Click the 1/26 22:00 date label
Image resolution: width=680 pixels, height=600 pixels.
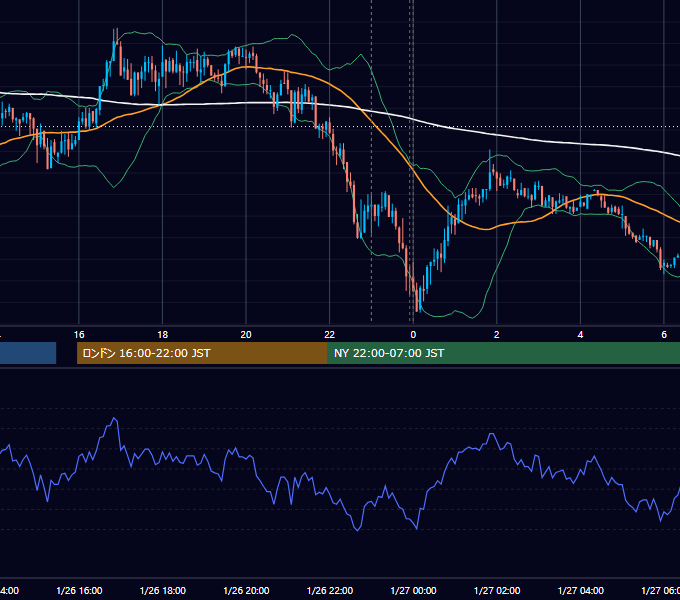(330, 590)
